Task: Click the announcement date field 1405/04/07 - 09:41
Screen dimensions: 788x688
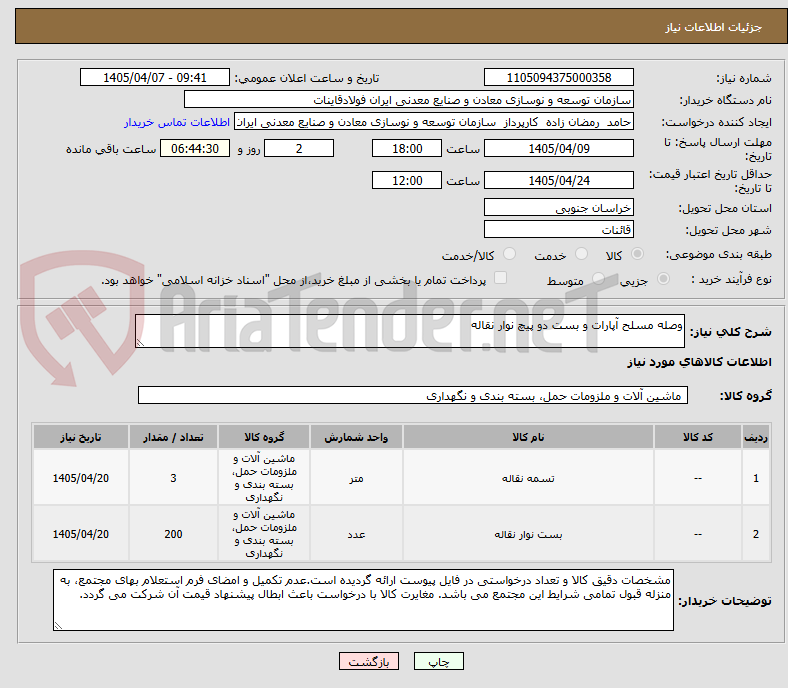Action: click(x=154, y=77)
